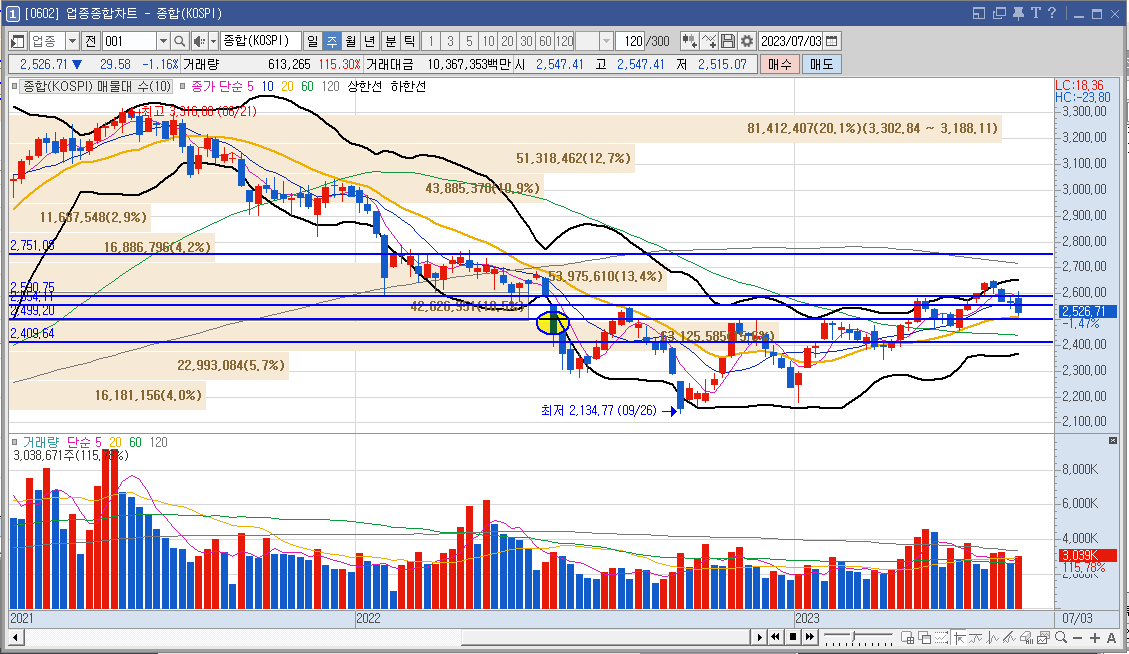Image resolution: width=1129 pixels, height=654 pixels.
Task: Click the 120 candle count field
Action: (x=630, y=41)
